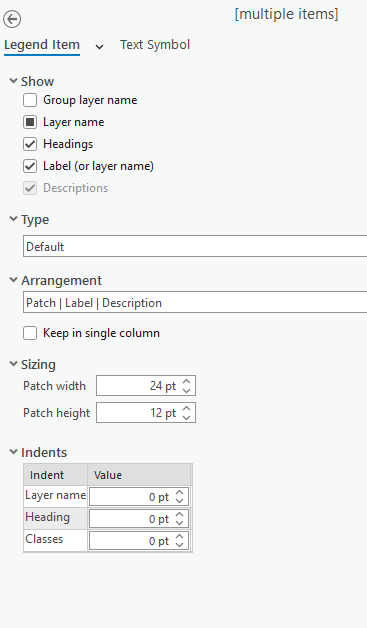
Task: Toggle the Layer name checkbox
Action: tap(30, 122)
